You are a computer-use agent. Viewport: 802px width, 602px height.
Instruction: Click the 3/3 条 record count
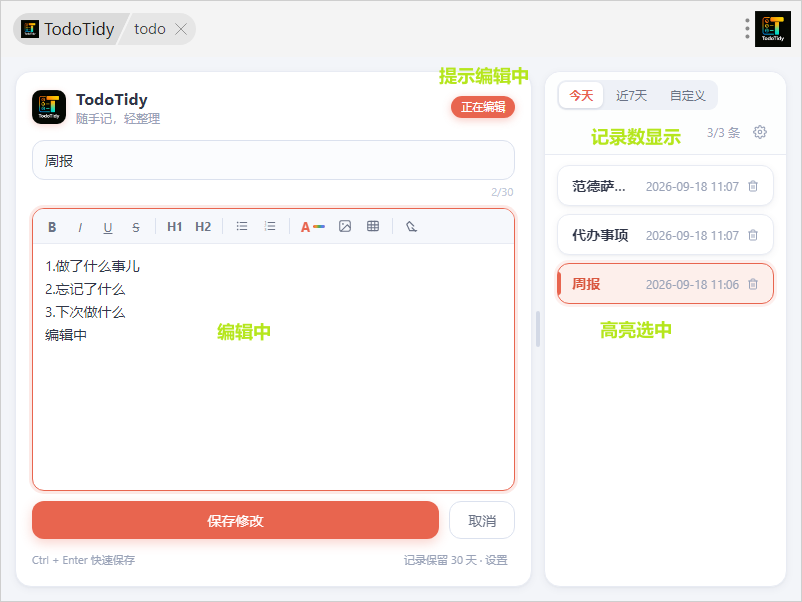point(723,133)
